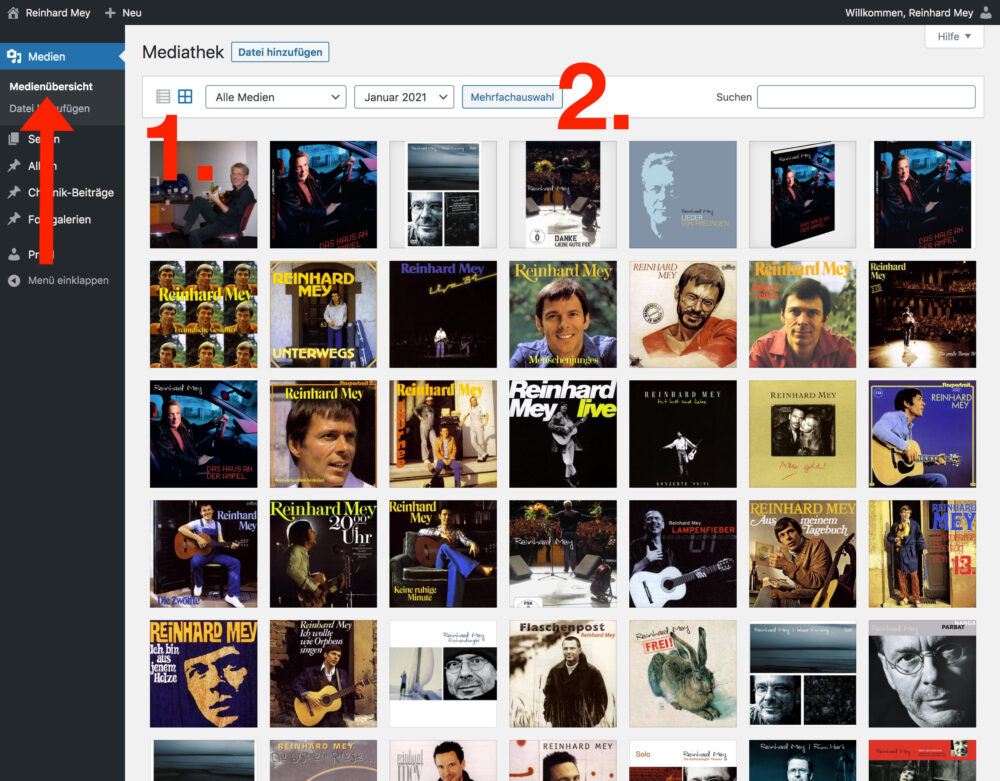Select the Ankomme Freitag den 13. cover
The image size is (1000, 781).
click(x=923, y=554)
